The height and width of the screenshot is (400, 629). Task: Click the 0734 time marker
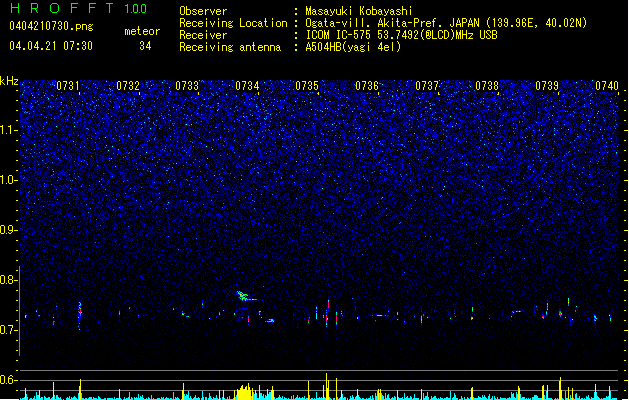click(x=247, y=86)
